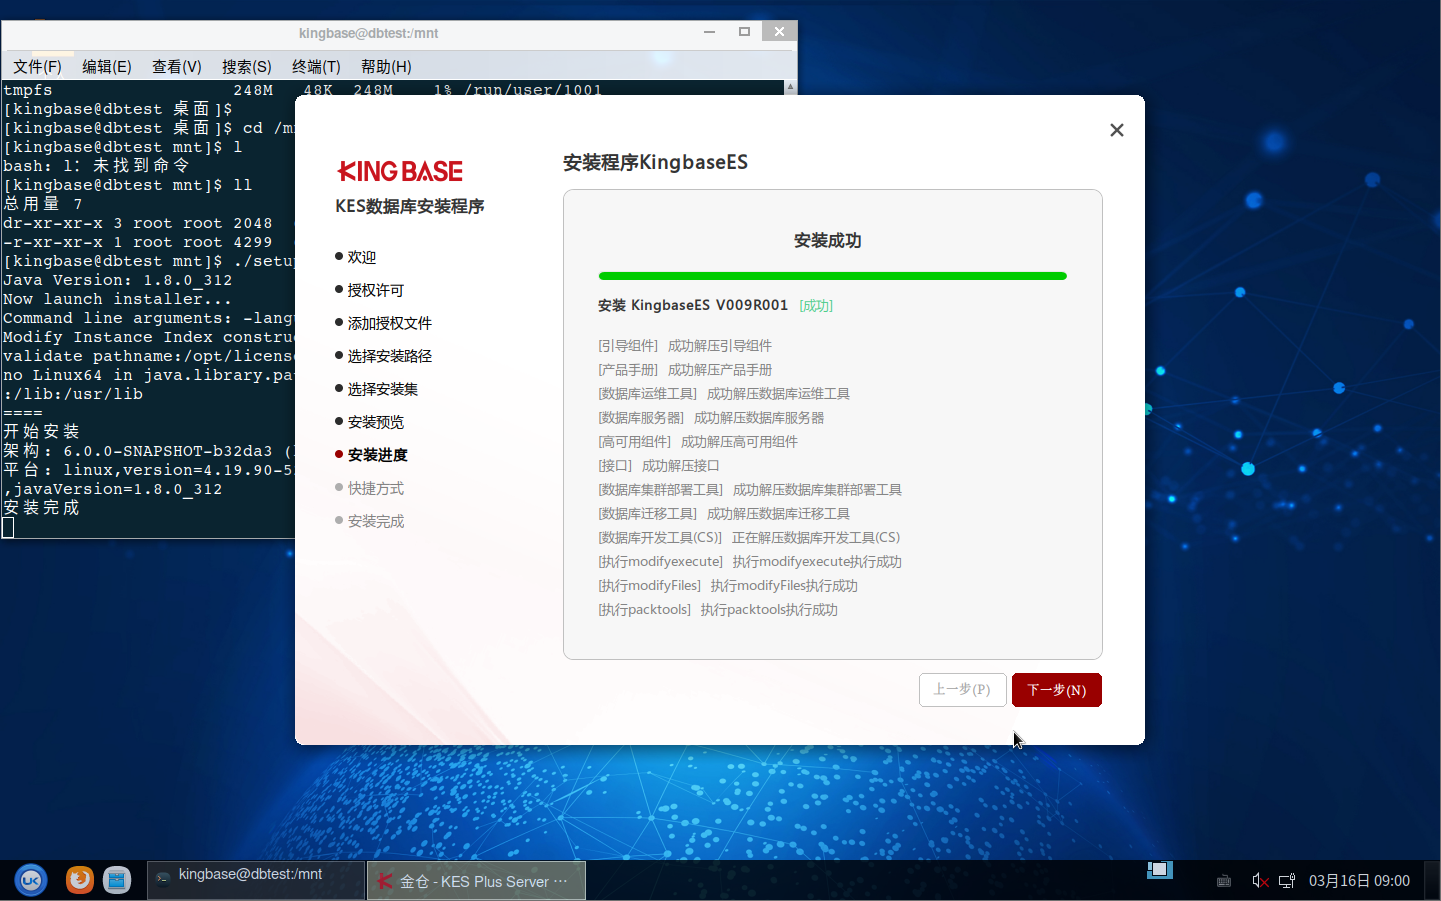The height and width of the screenshot is (901, 1441).
Task: Open the file manager taskbar icon
Action: point(117,880)
